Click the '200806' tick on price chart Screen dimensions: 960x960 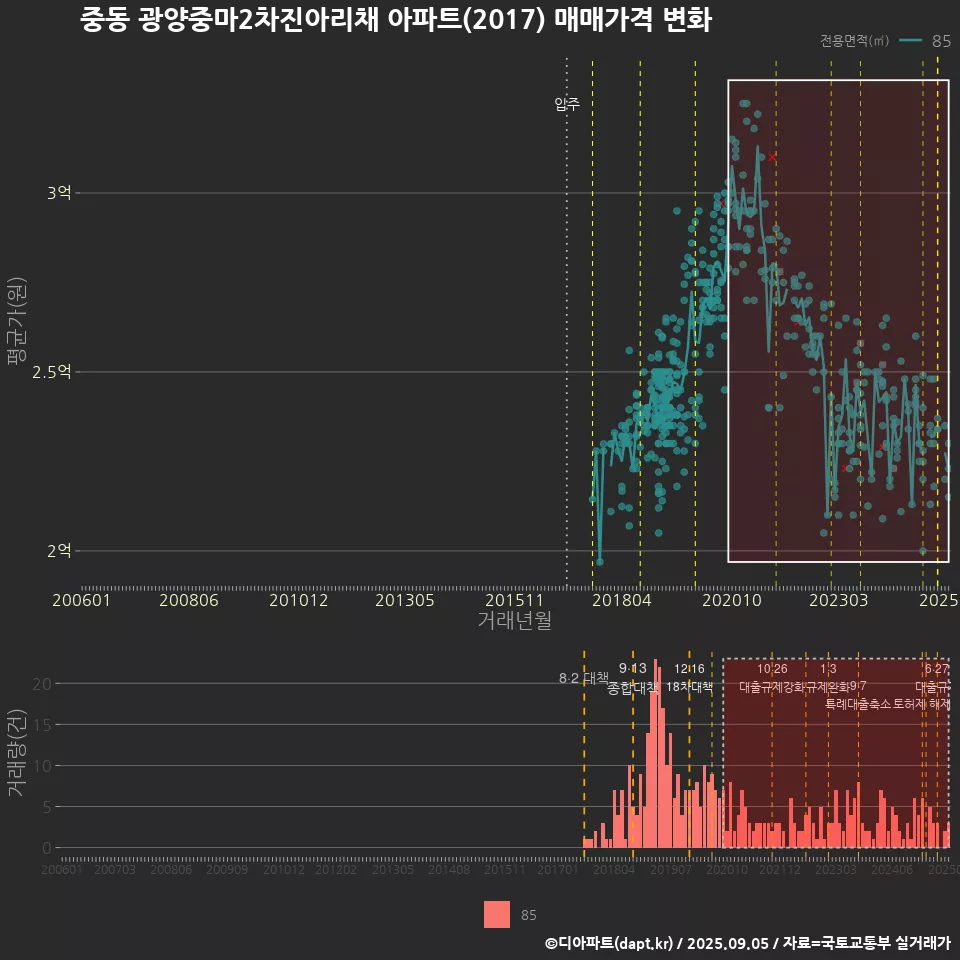[x=189, y=600]
